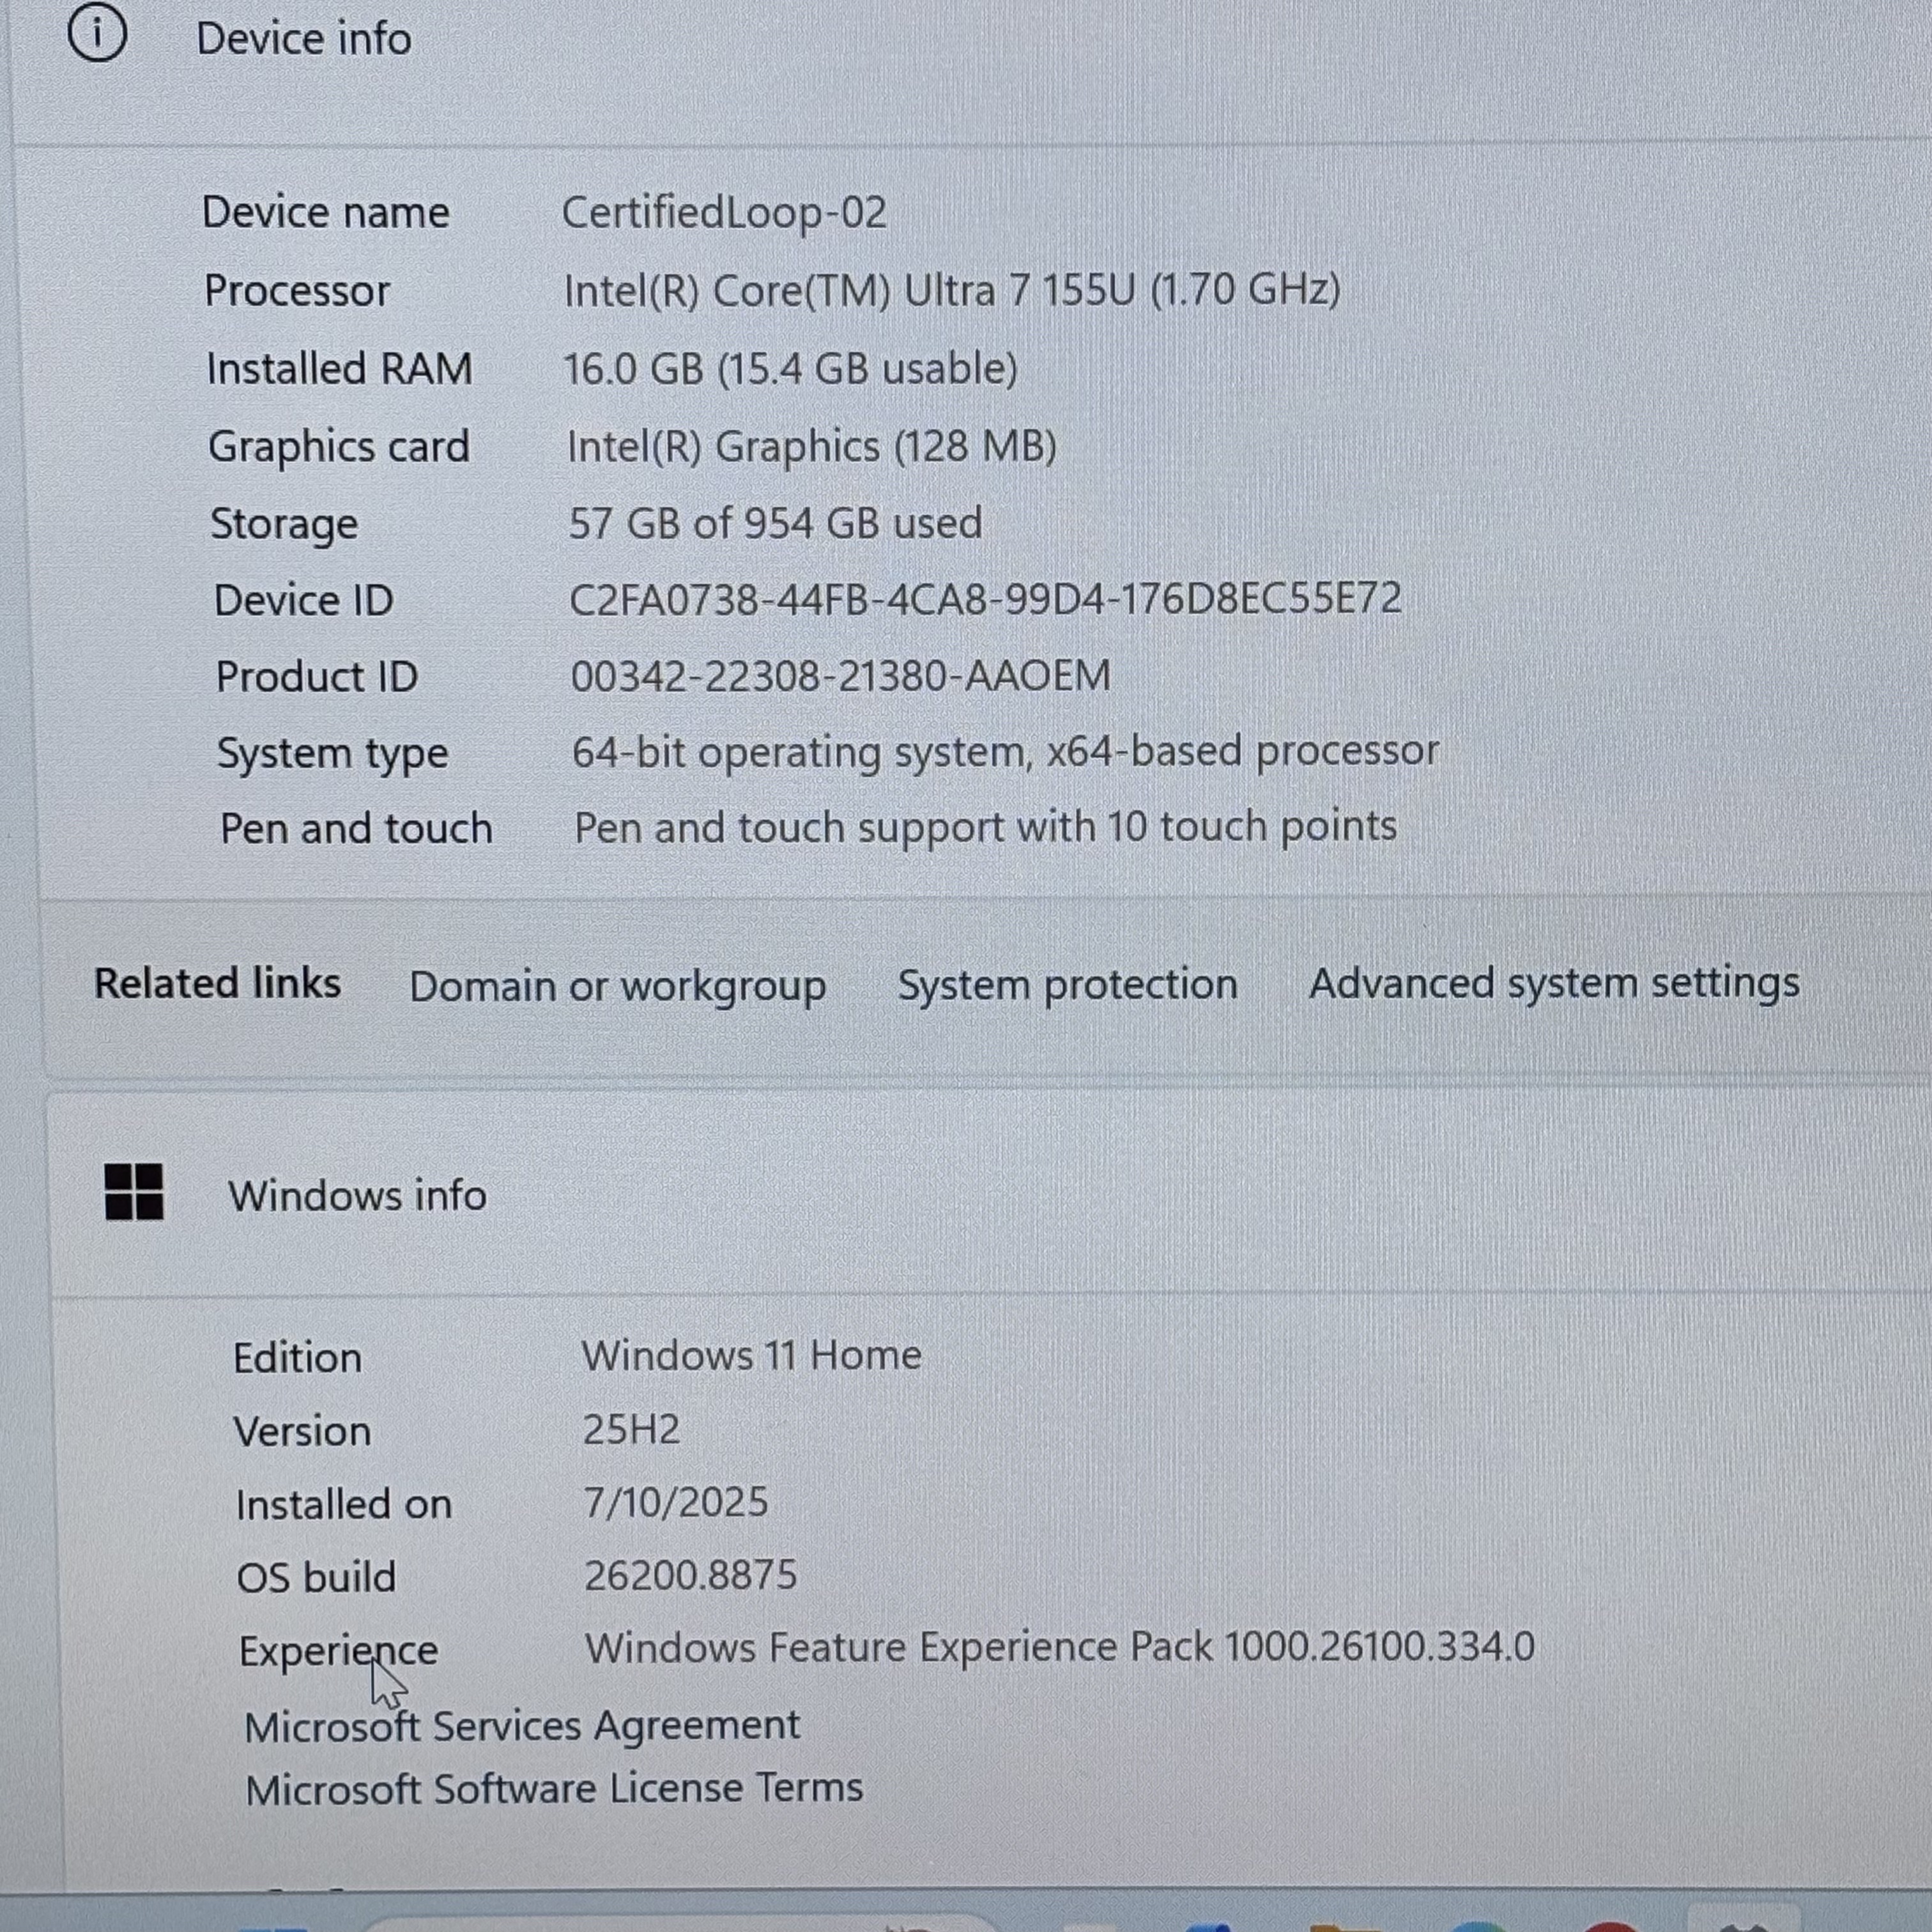Click the Edition label
The image size is (1932, 1932).
[298, 1358]
